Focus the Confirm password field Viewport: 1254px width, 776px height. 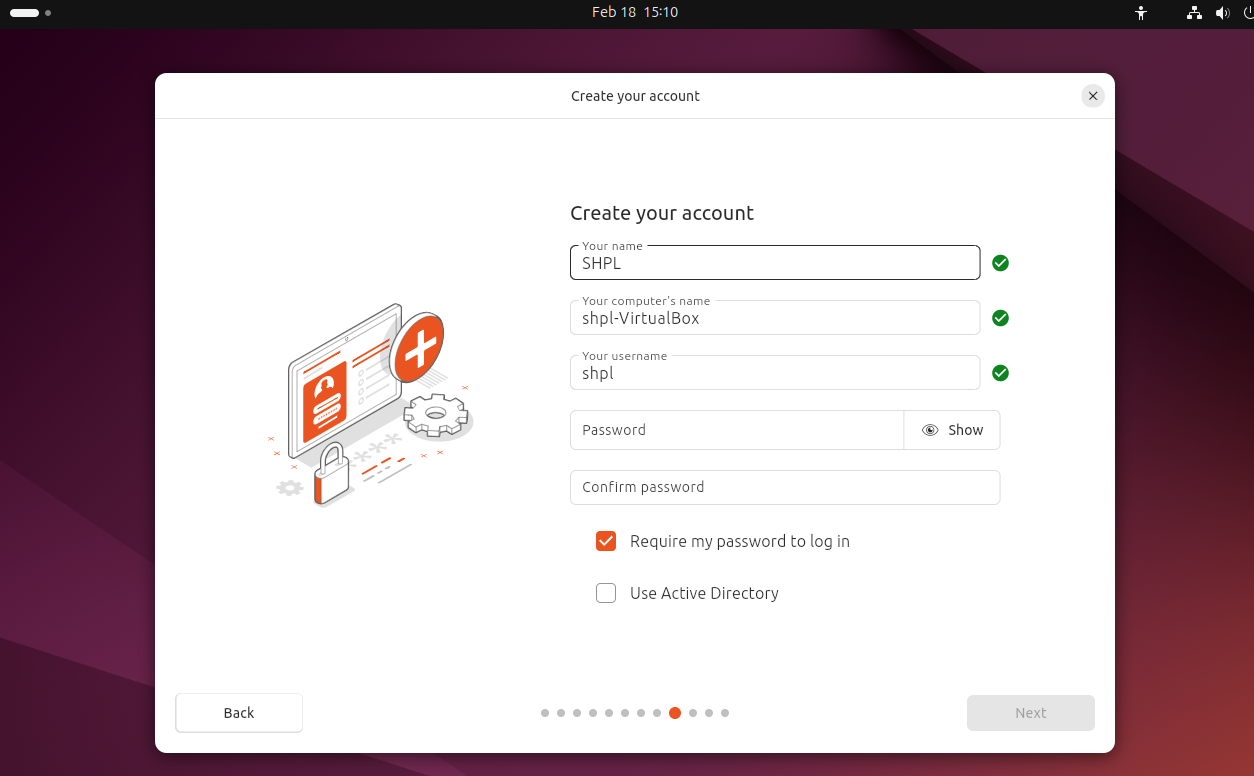pyautogui.click(x=785, y=487)
